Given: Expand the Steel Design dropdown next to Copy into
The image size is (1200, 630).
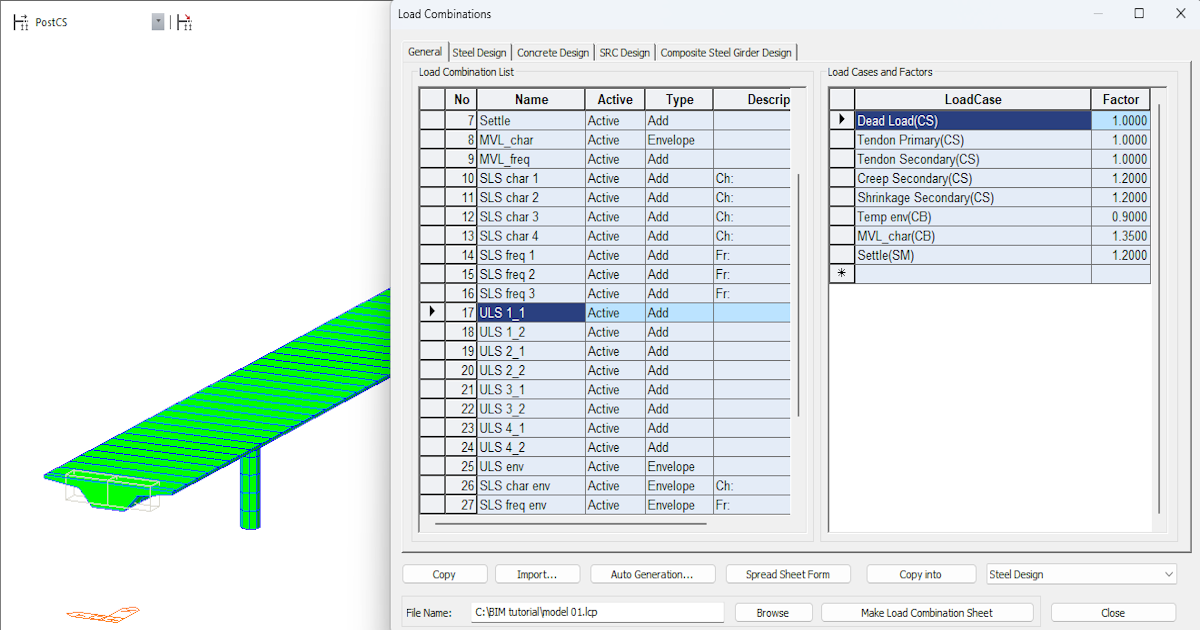Looking at the screenshot, I should [x=1169, y=574].
